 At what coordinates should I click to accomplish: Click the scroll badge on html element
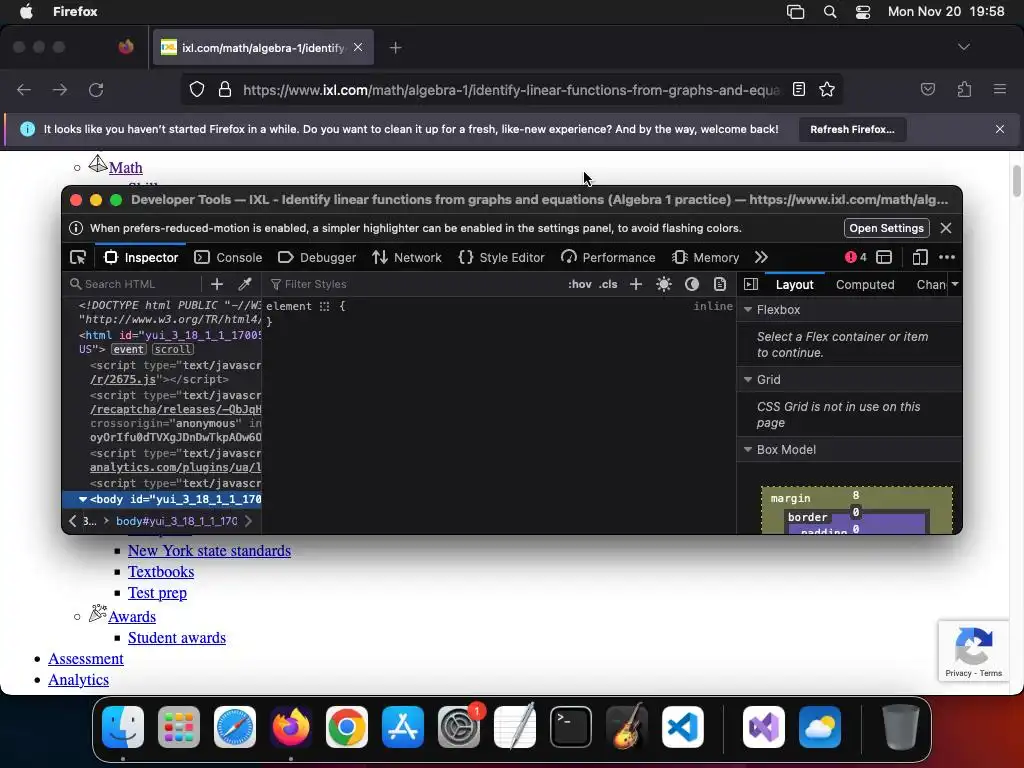point(173,349)
